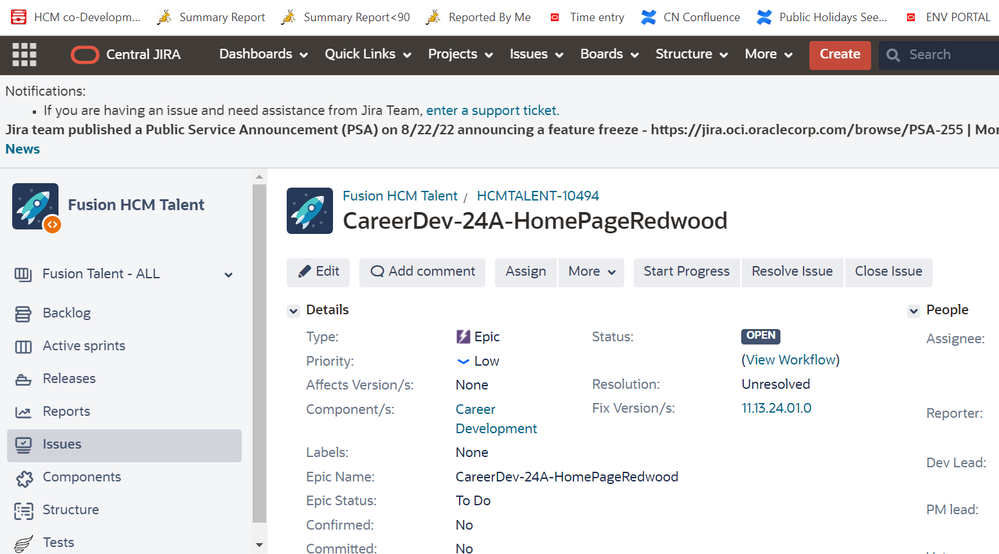Open the app switcher grid icon
The image size is (999, 554).
click(24, 55)
